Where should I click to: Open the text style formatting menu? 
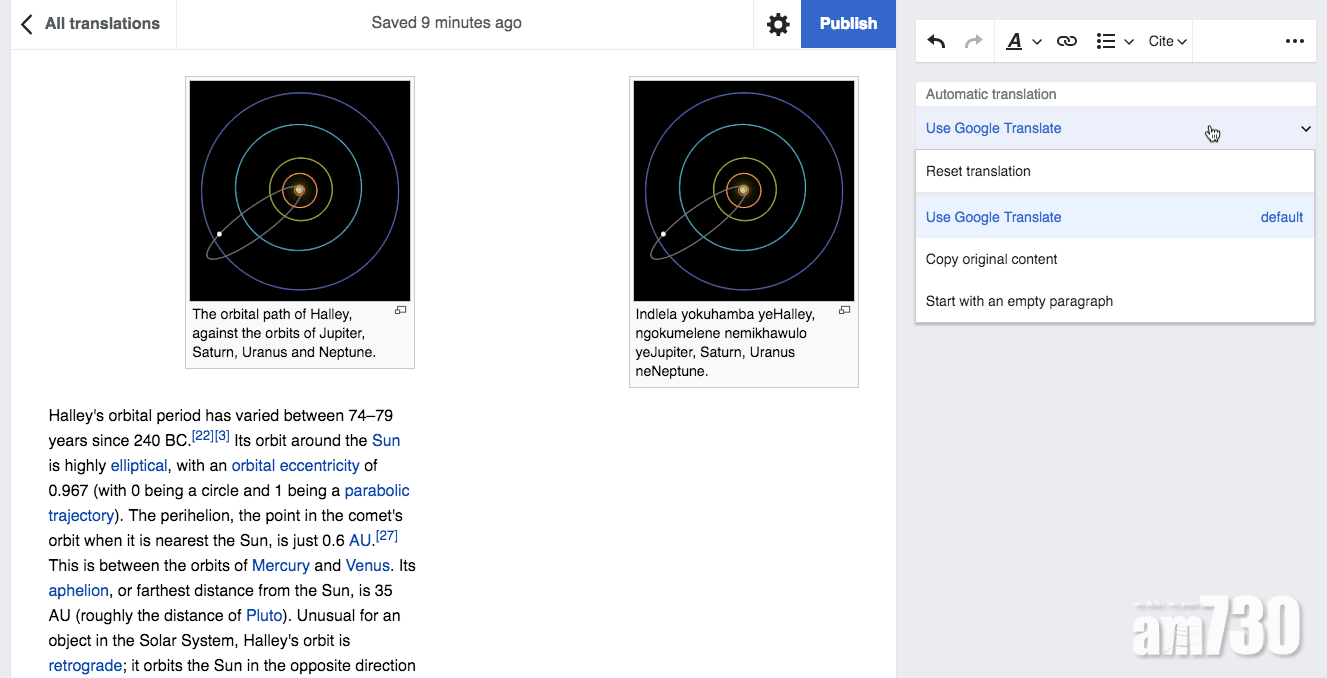[x=1023, y=41]
